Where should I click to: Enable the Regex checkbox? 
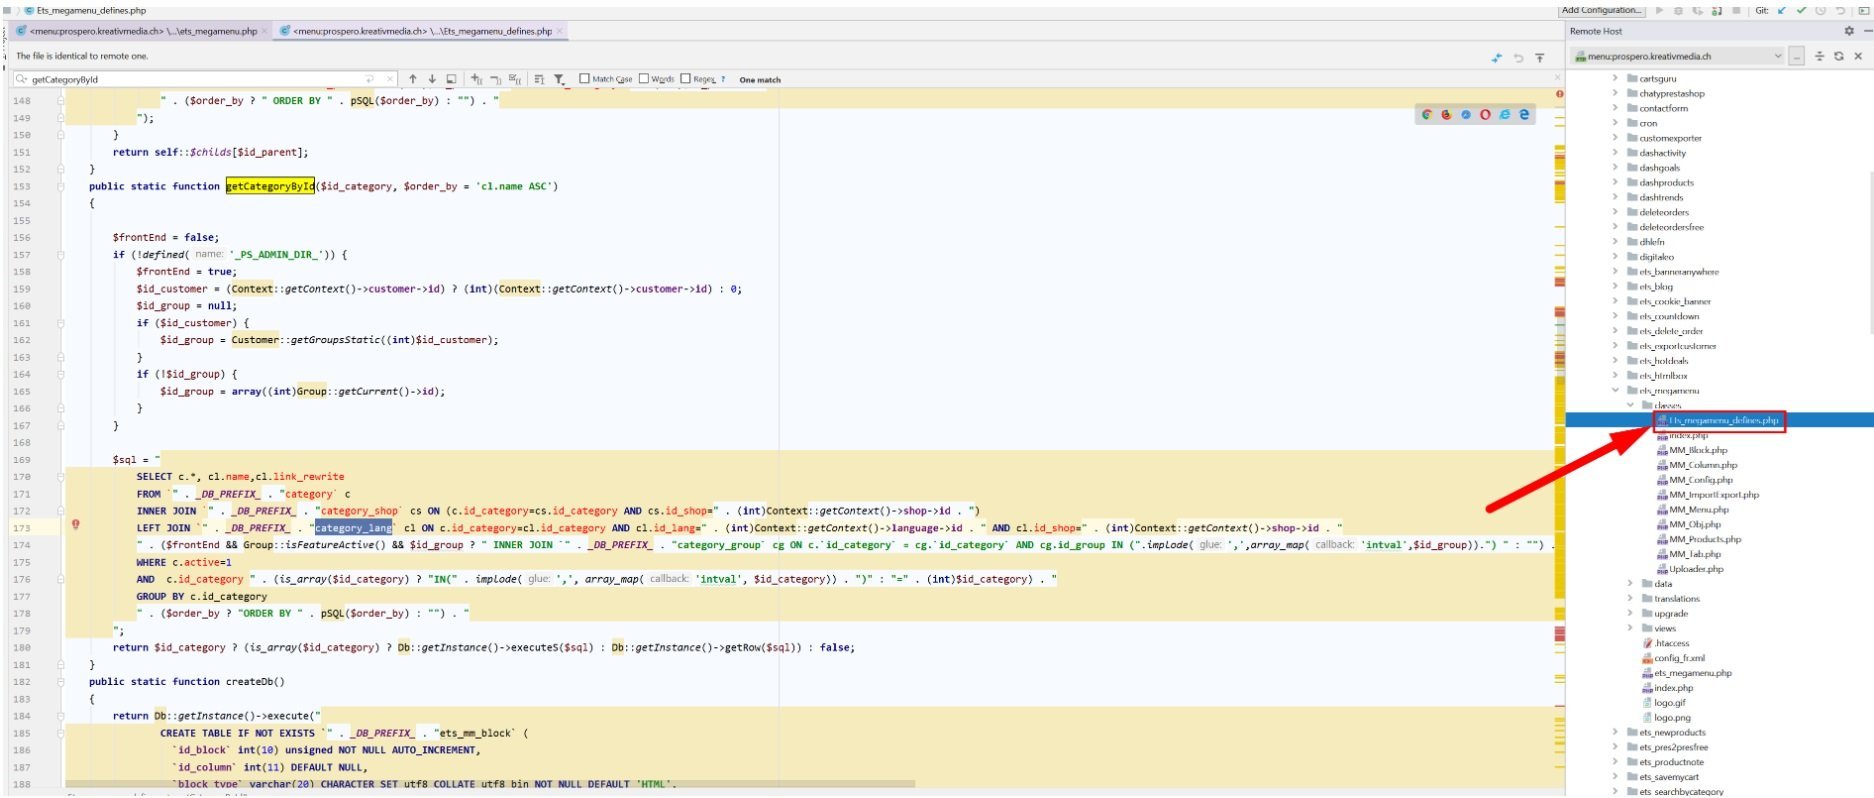point(686,79)
